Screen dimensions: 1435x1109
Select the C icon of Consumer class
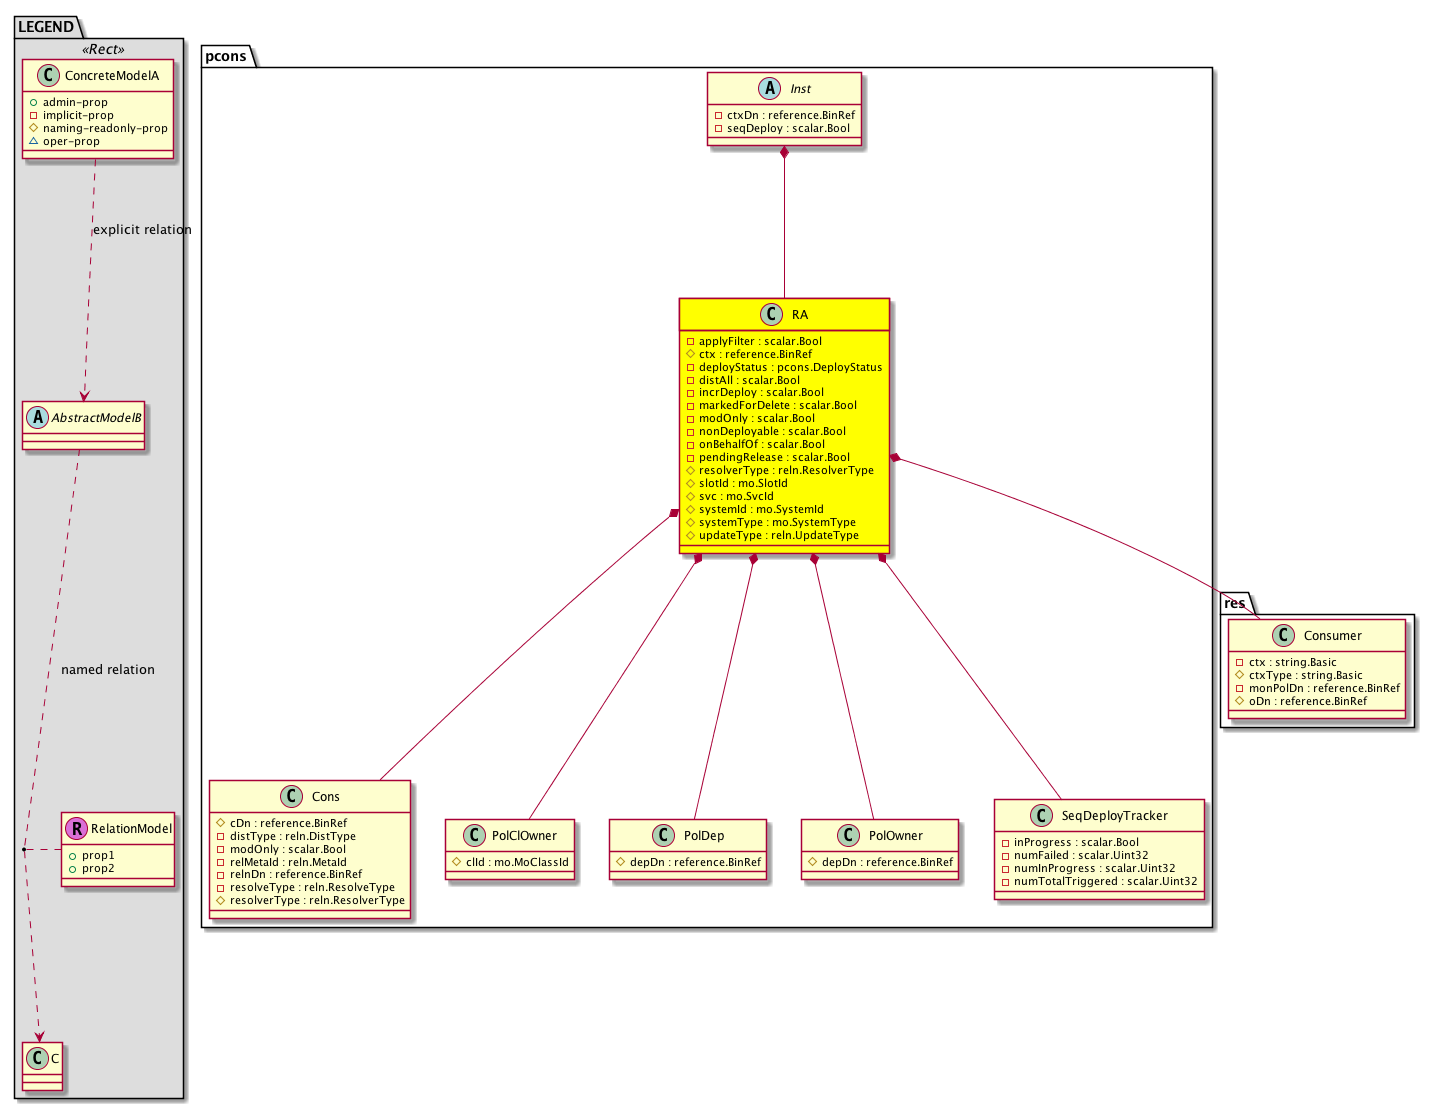[x=1283, y=636]
